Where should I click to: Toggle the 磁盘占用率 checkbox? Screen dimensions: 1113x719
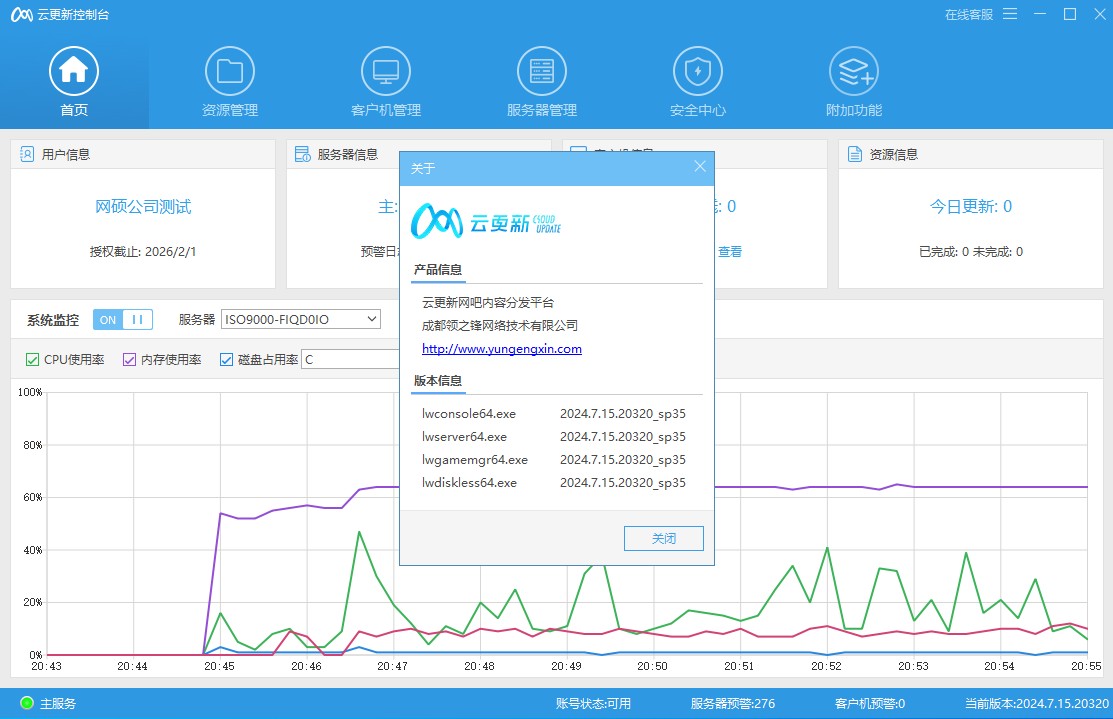[226, 360]
